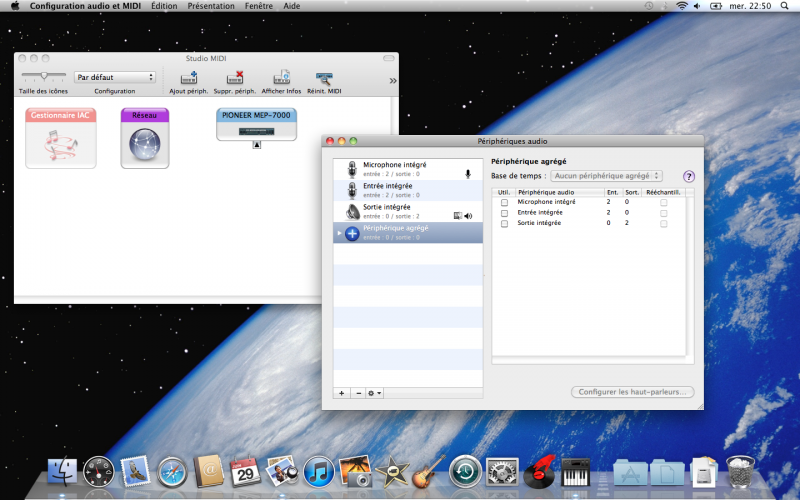Expand the Périphérique agrégé disclosure triangle
Viewport: 800px width, 500px height.
339,232
